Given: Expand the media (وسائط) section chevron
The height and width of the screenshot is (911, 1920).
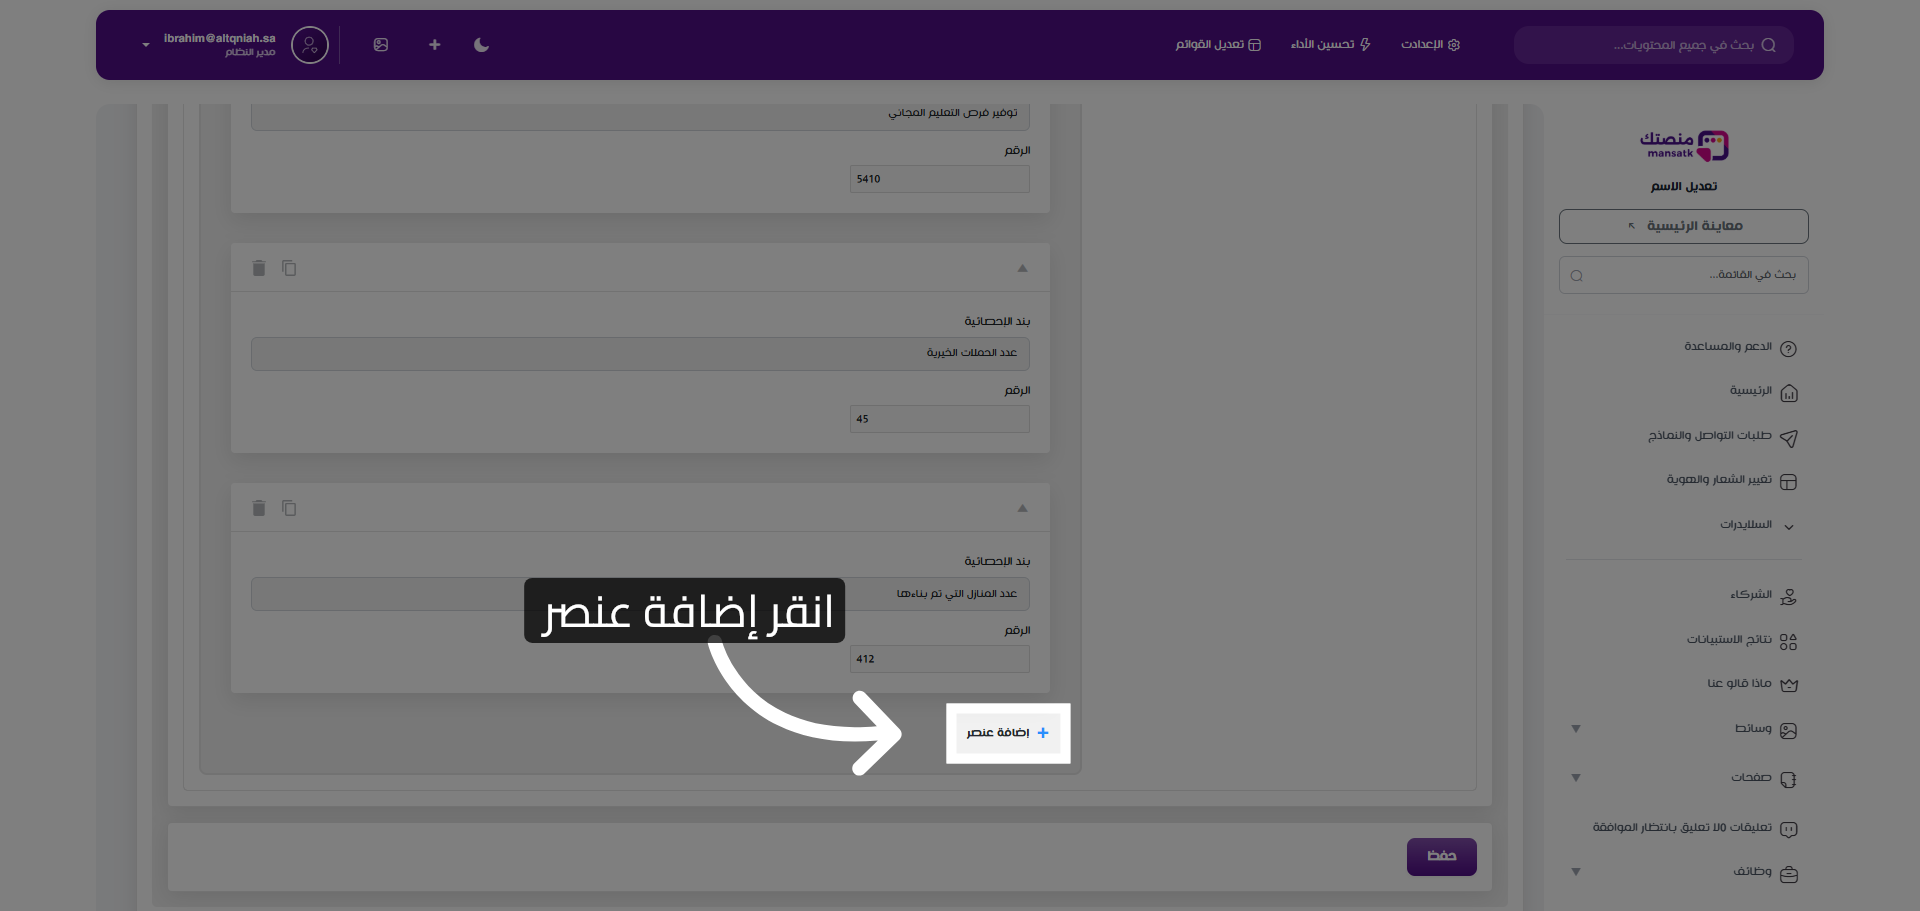Looking at the screenshot, I should pyautogui.click(x=1576, y=729).
